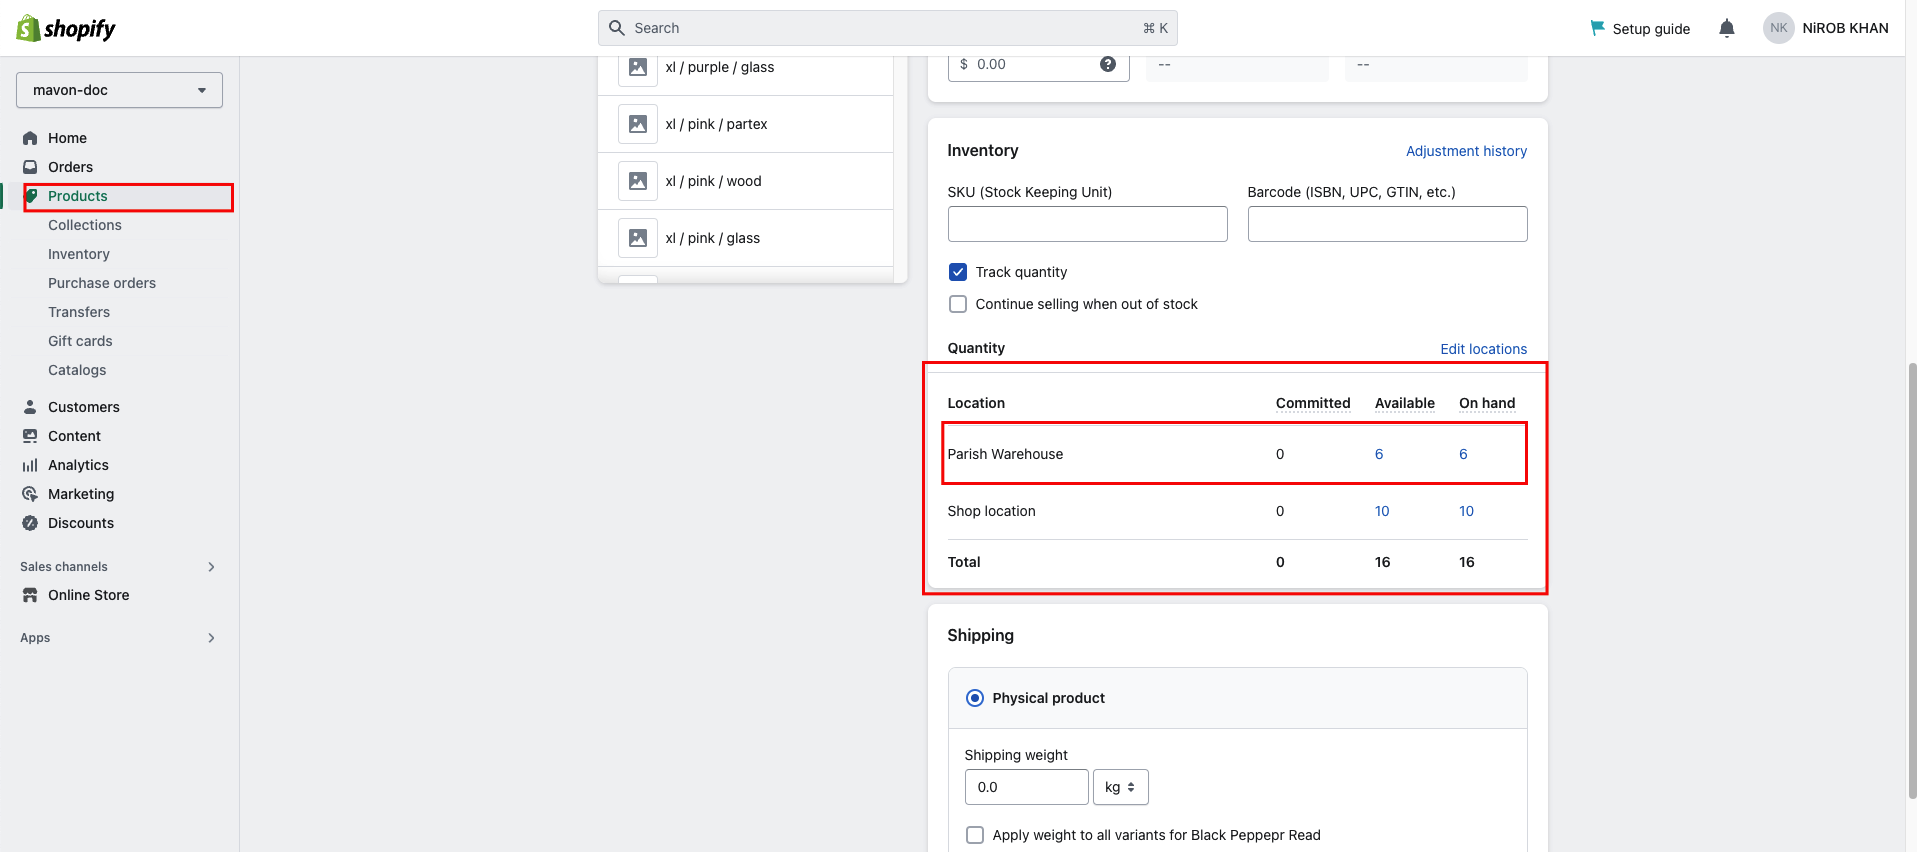Open the mavon-doc store switcher dropdown
This screenshot has width=1917, height=852.
119,90
